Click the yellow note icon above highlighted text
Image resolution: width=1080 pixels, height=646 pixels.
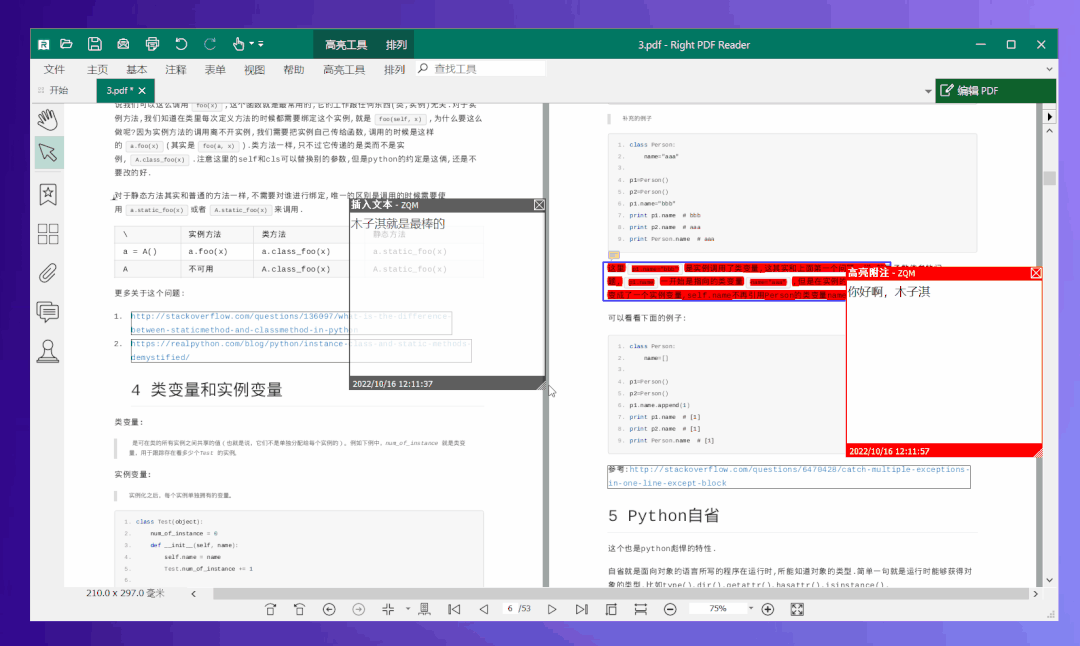click(614, 256)
